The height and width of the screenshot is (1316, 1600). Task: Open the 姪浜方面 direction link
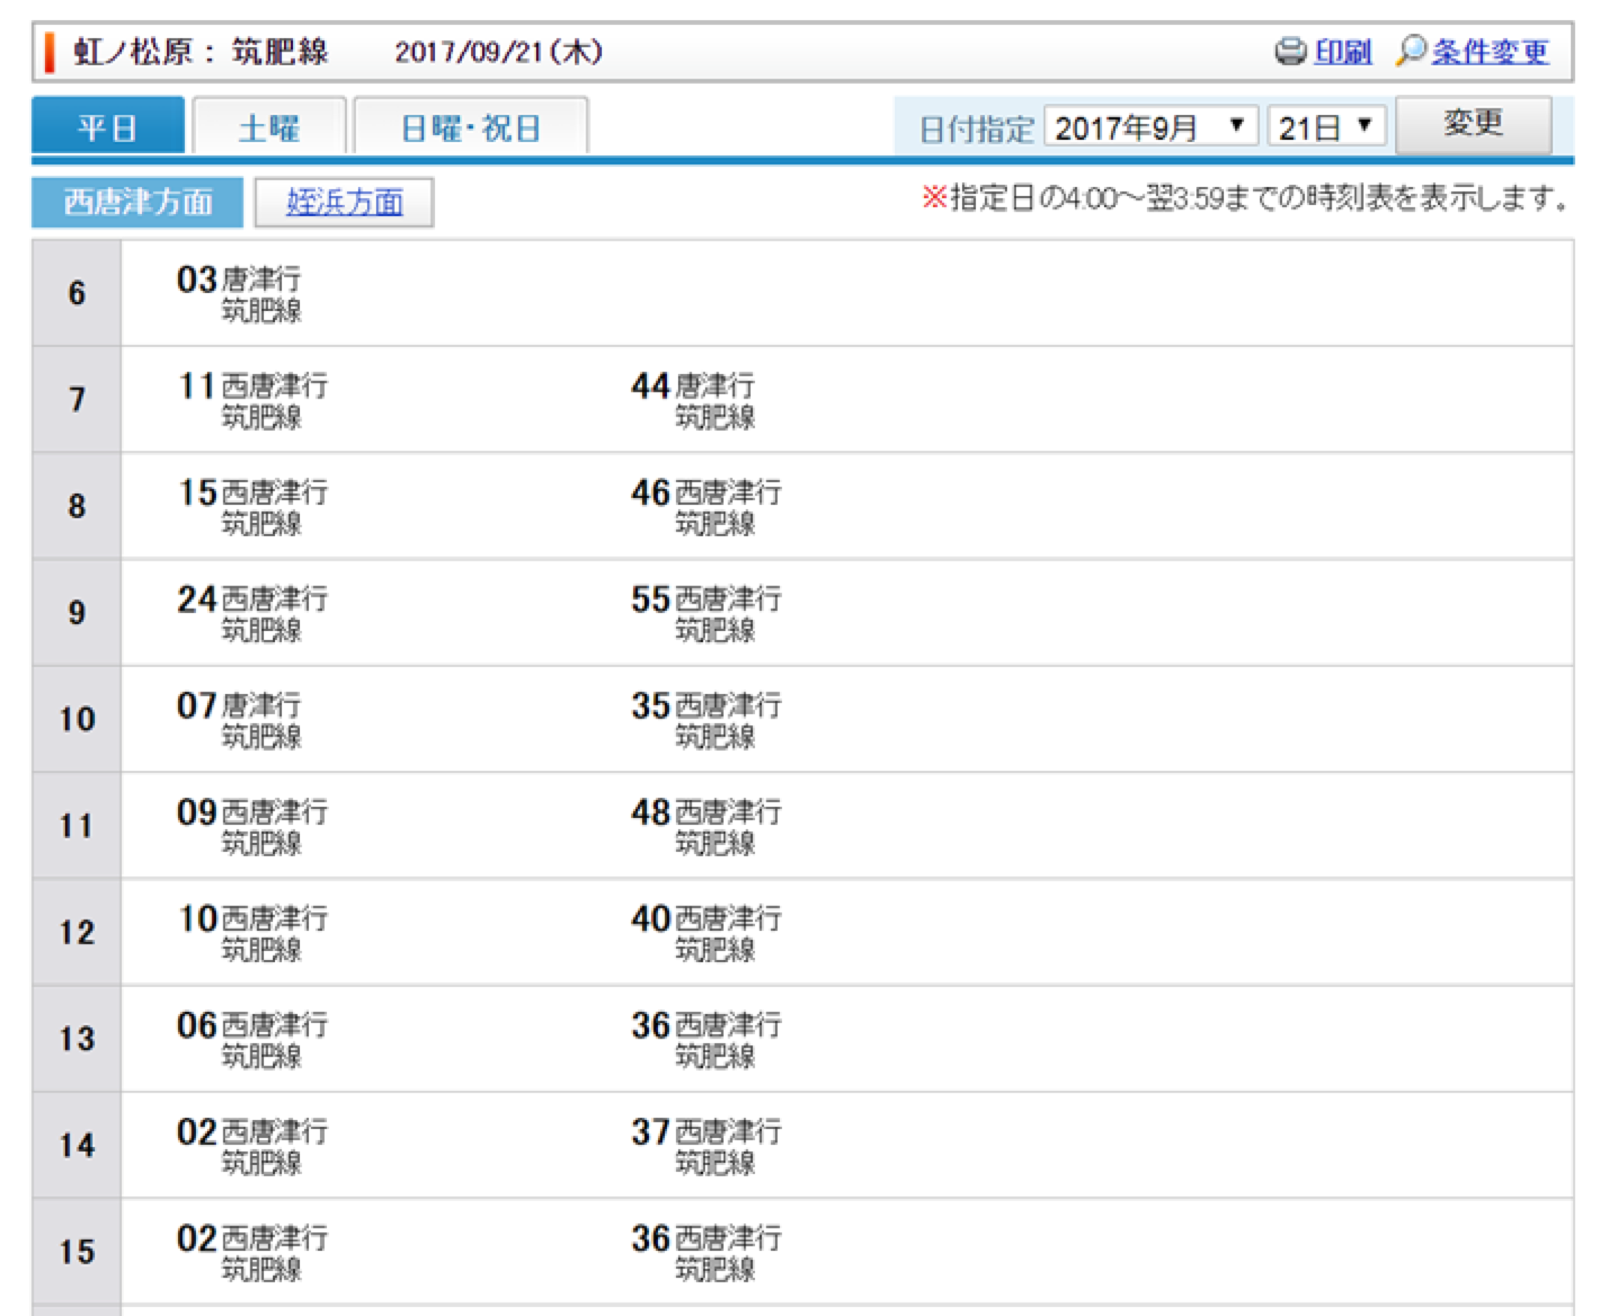click(x=344, y=202)
